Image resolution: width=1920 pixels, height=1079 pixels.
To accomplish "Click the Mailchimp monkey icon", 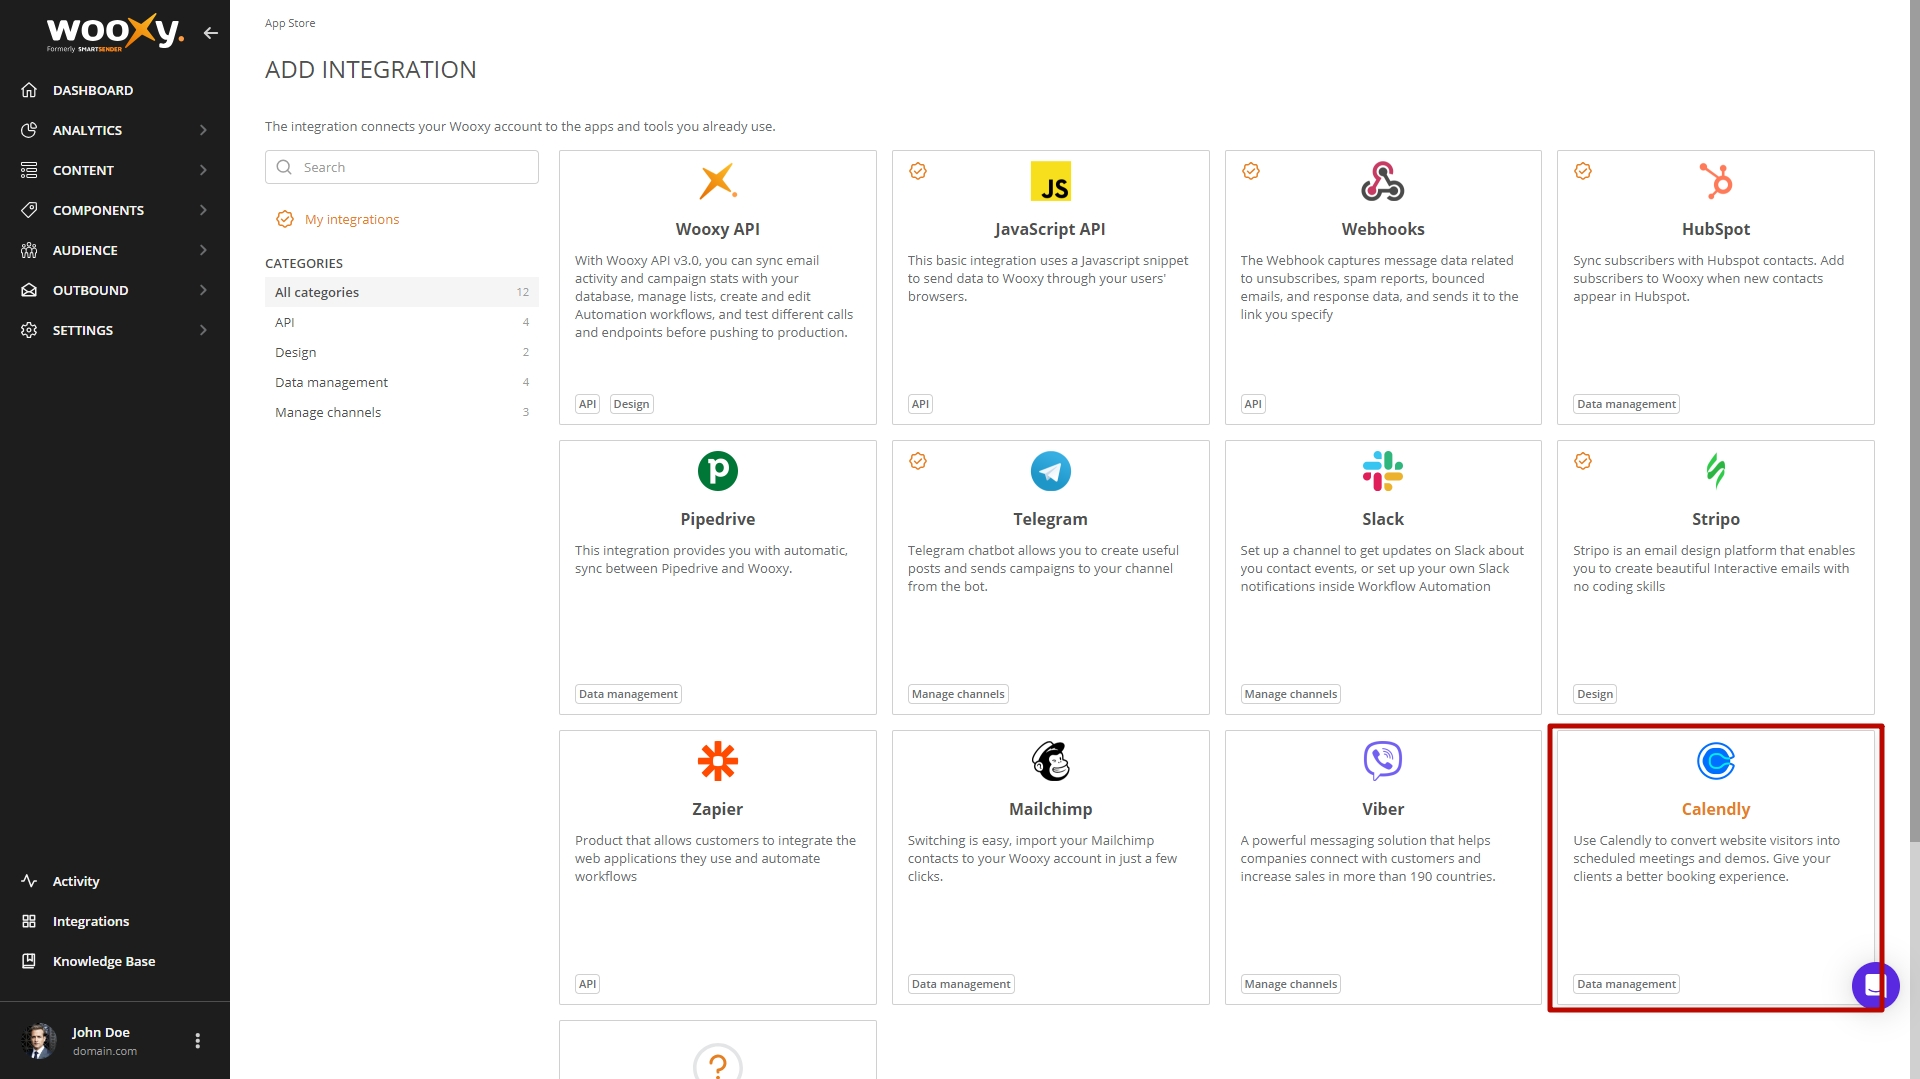I will point(1050,761).
